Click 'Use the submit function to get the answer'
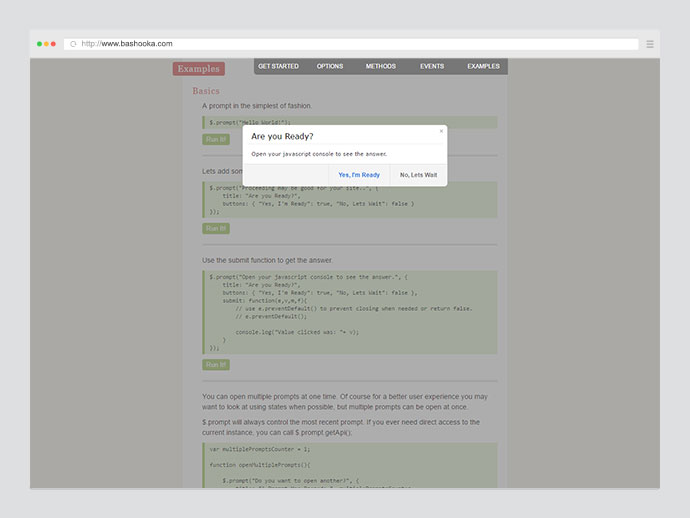Image resolution: width=690 pixels, height=518 pixels. [267, 260]
